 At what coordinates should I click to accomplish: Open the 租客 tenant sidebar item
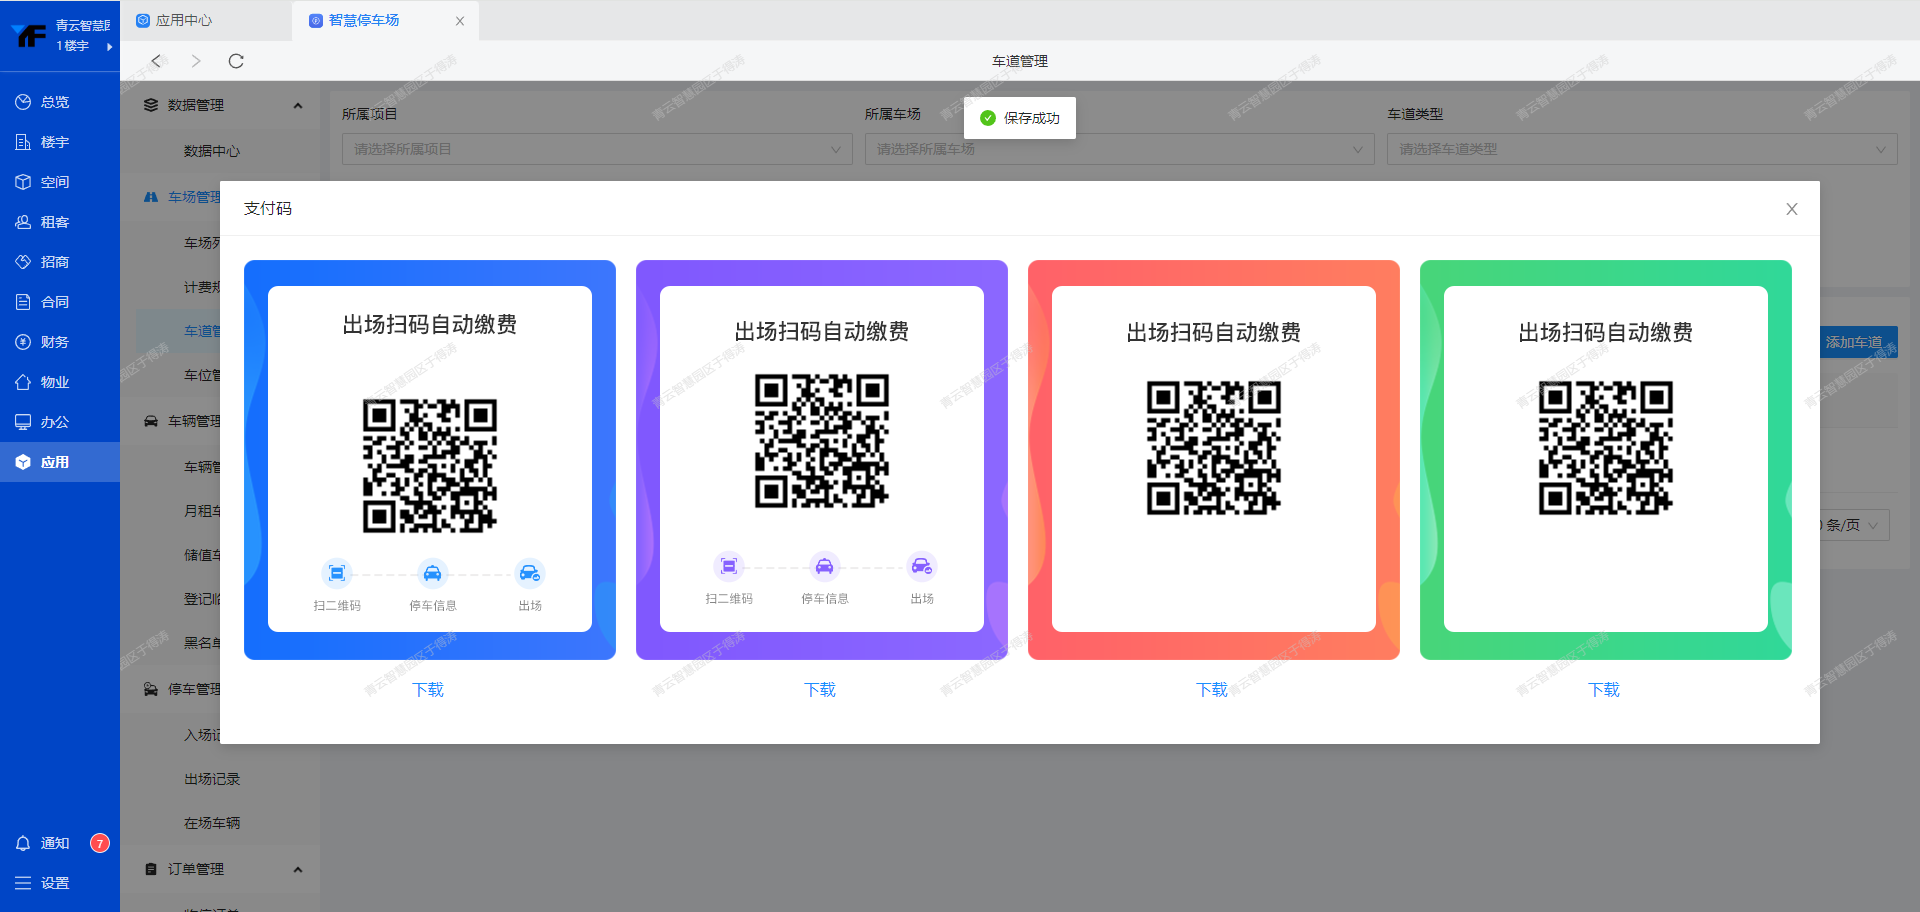click(x=54, y=222)
